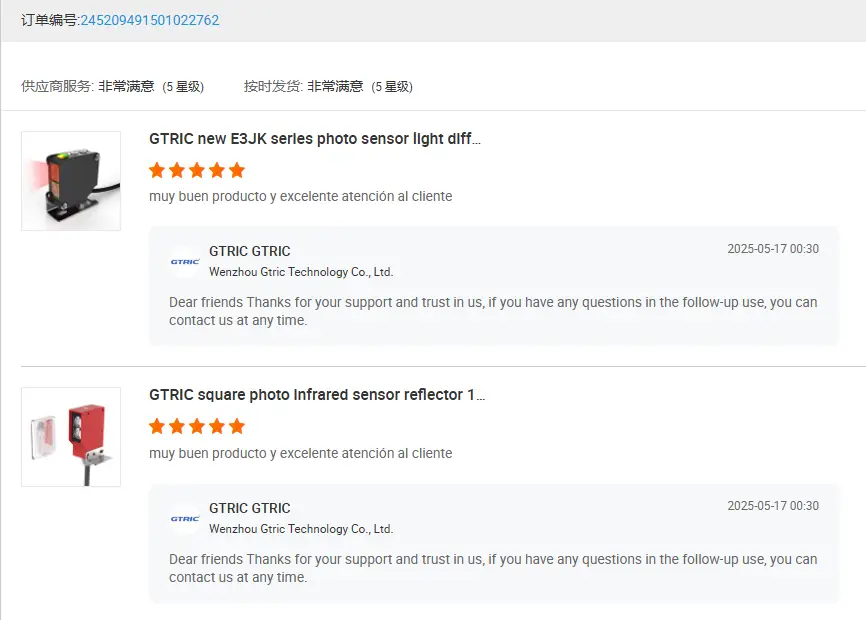The height and width of the screenshot is (620, 866).
Task: Click the 供应商服务 satisfaction rating text
Action: (150, 87)
